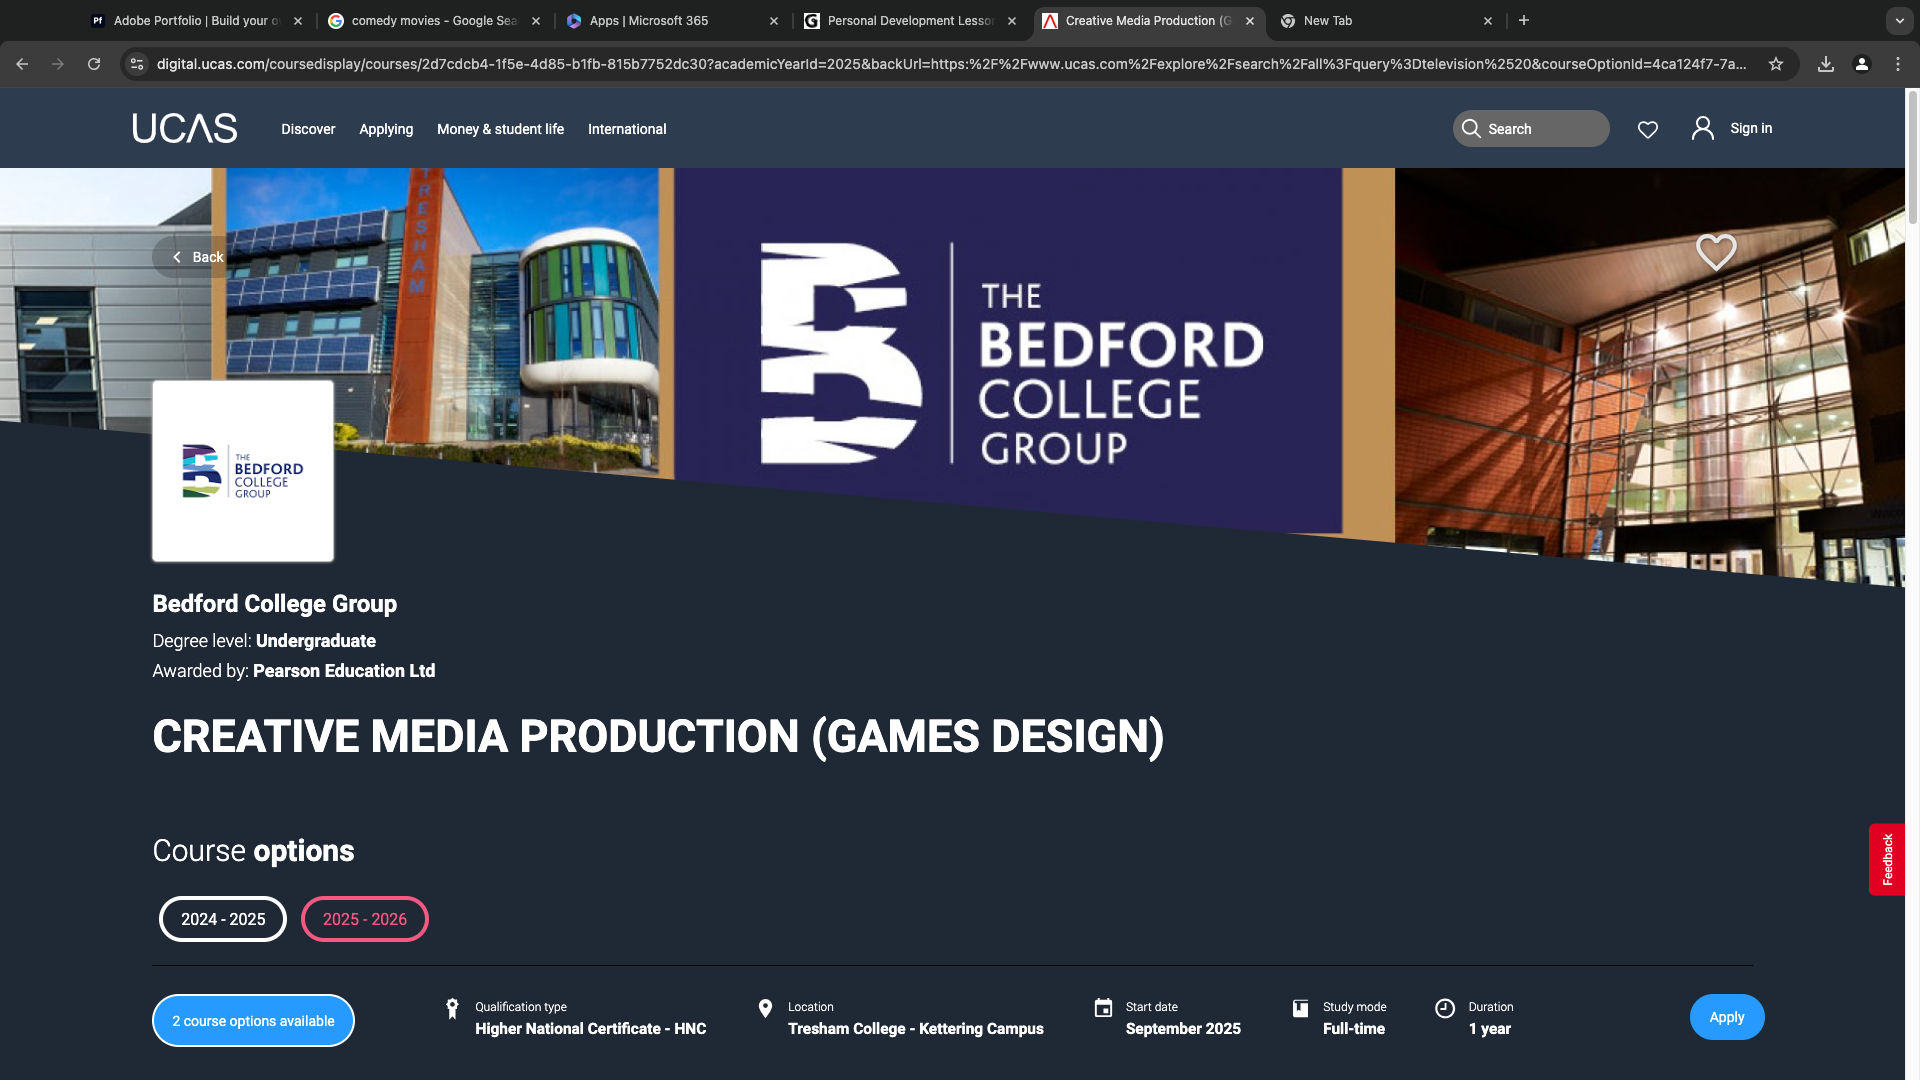The image size is (1920, 1080).
Task: Select the 2025 - 2026 academic year
Action: coord(365,919)
